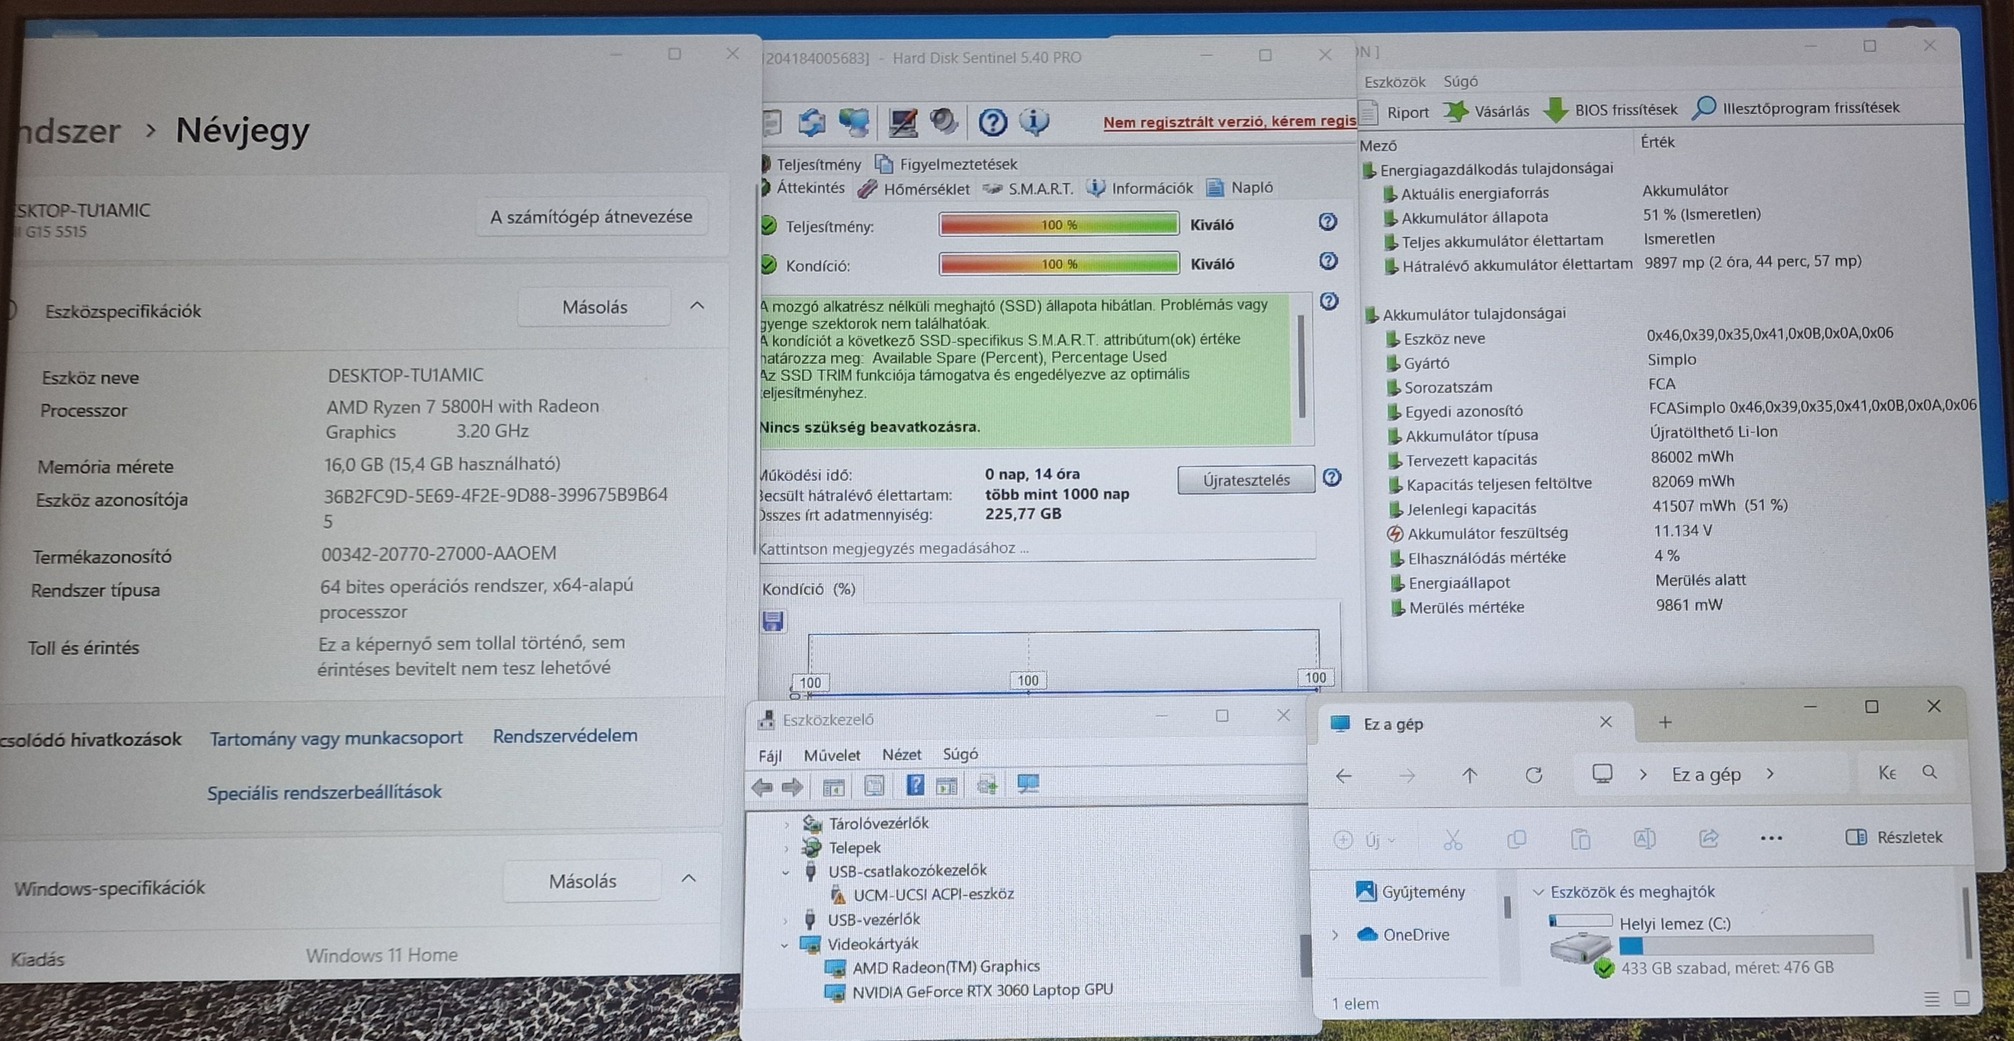Open the Nézet menu in Eszközkezelő
Image resolution: width=2014 pixels, height=1041 pixels.
pyautogui.click(x=901, y=754)
